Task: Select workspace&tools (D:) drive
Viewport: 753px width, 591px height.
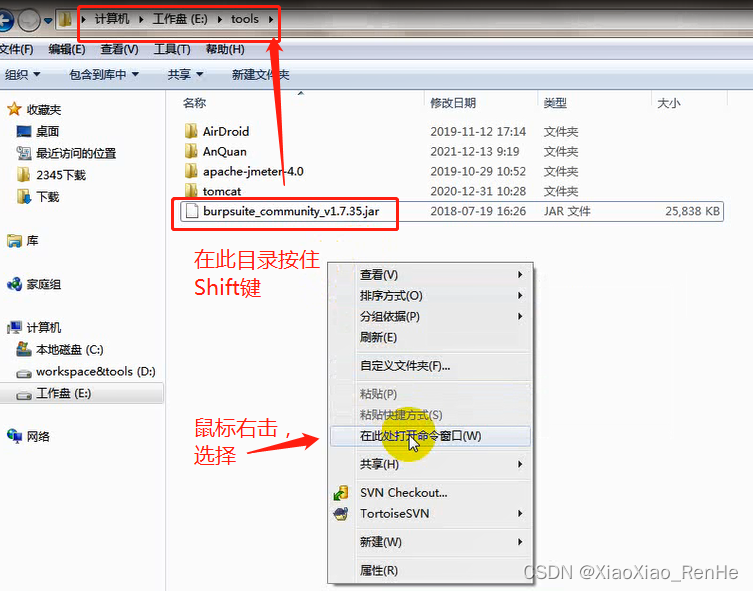Action: click(x=96, y=372)
